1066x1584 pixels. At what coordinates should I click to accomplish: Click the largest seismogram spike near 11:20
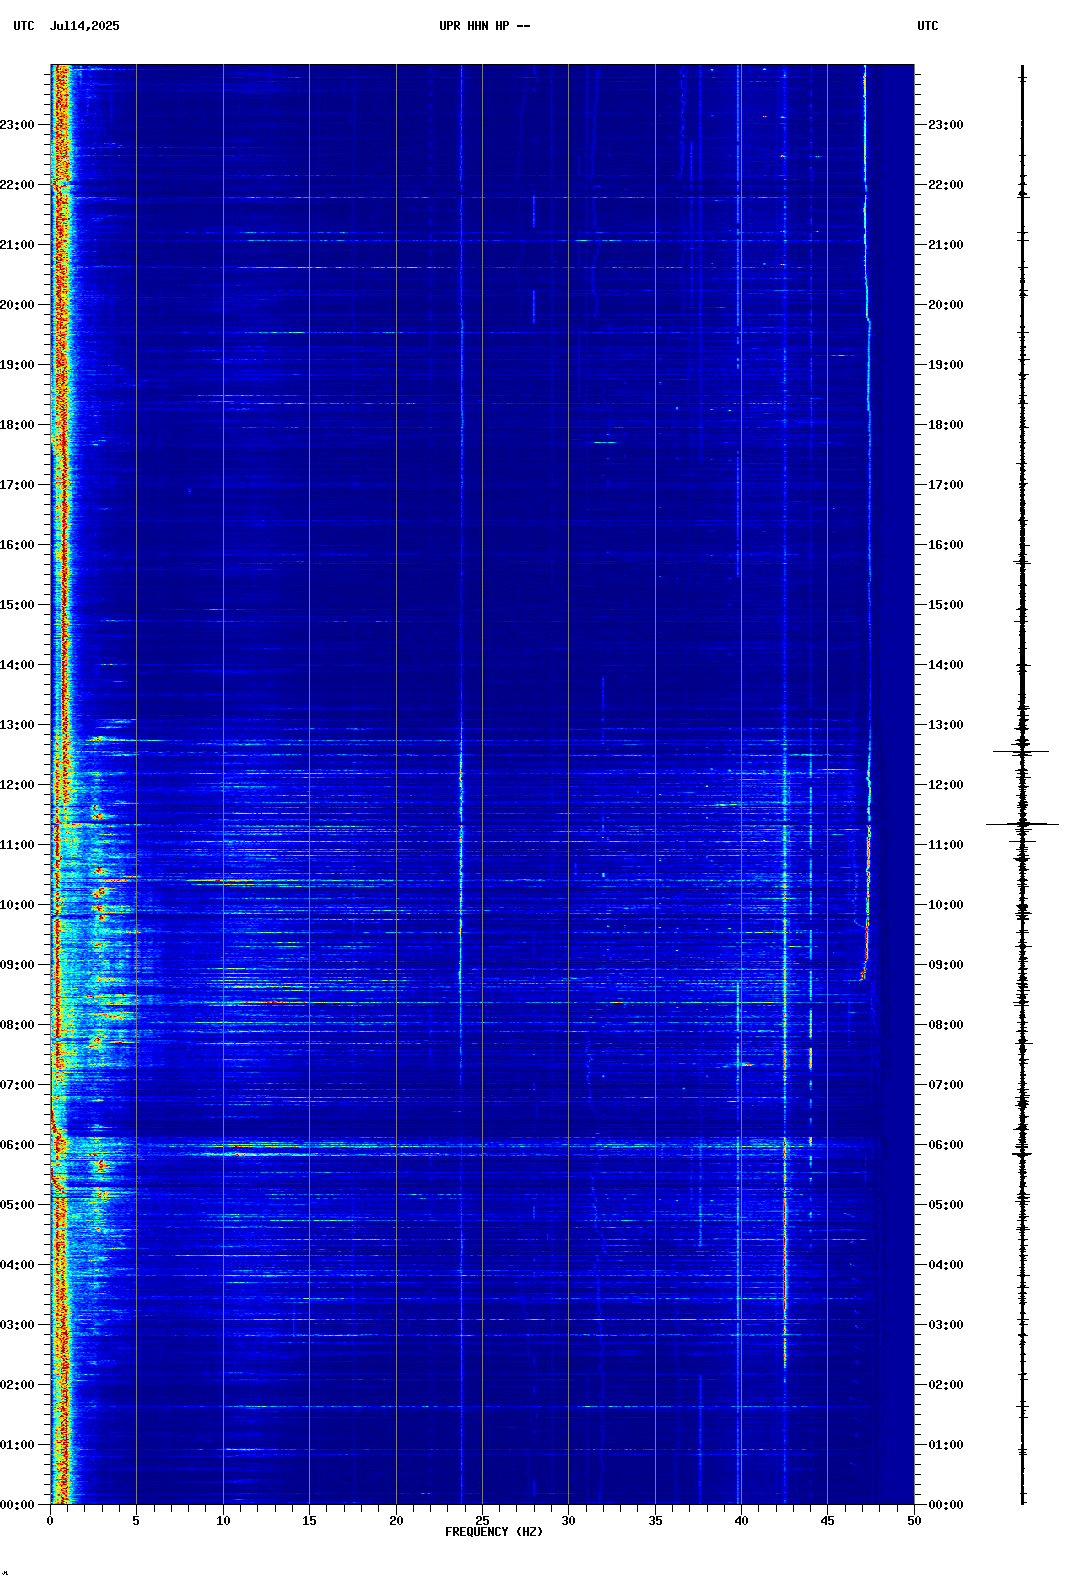tap(1022, 824)
